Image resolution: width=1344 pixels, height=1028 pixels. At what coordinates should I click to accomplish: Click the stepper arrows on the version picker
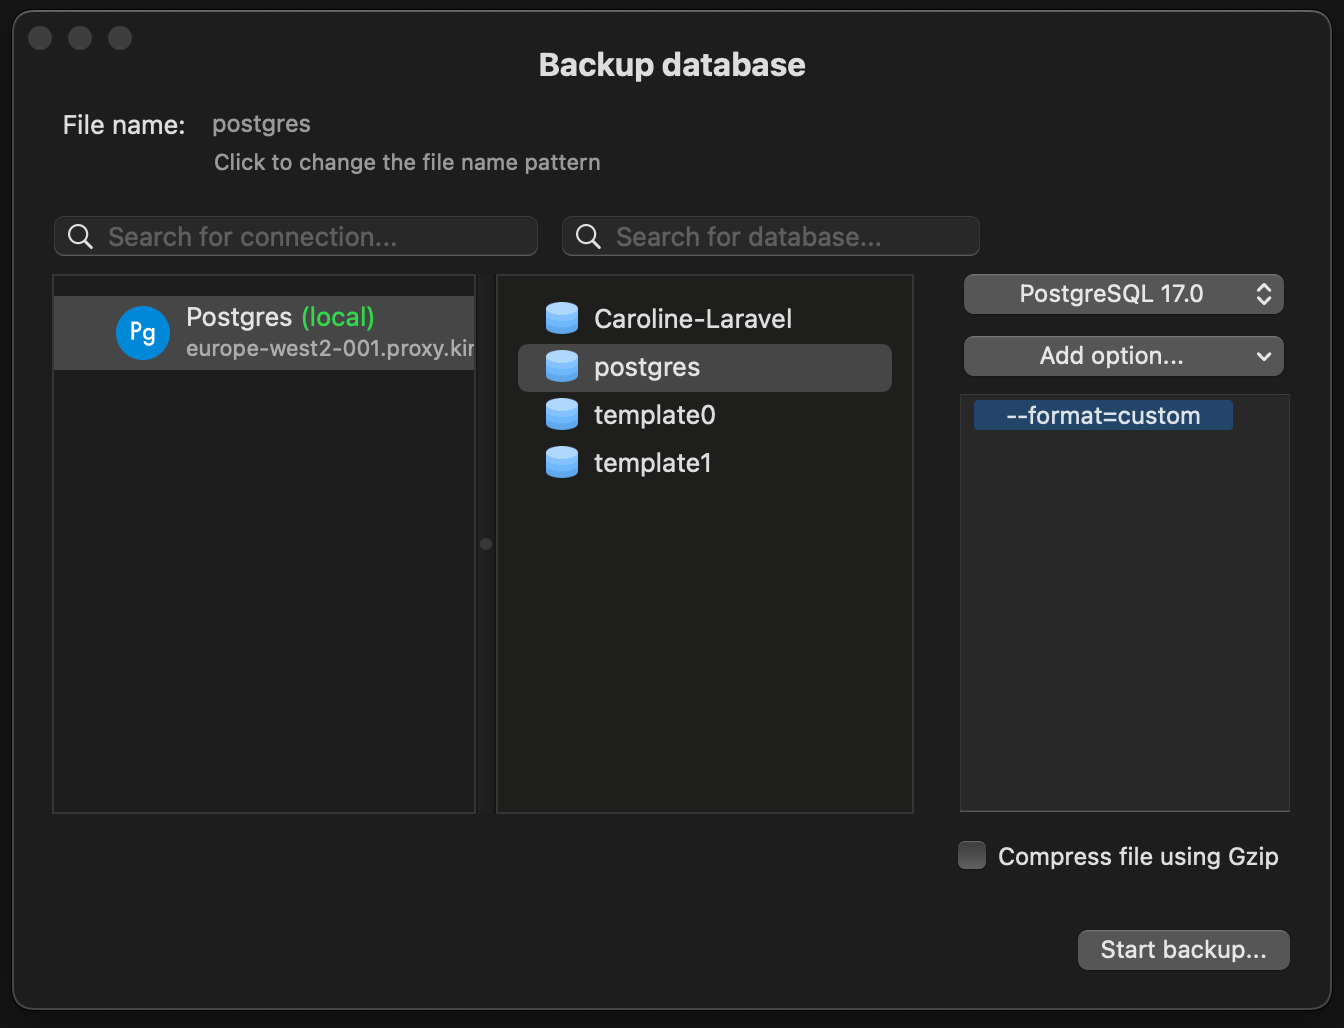[1266, 293]
